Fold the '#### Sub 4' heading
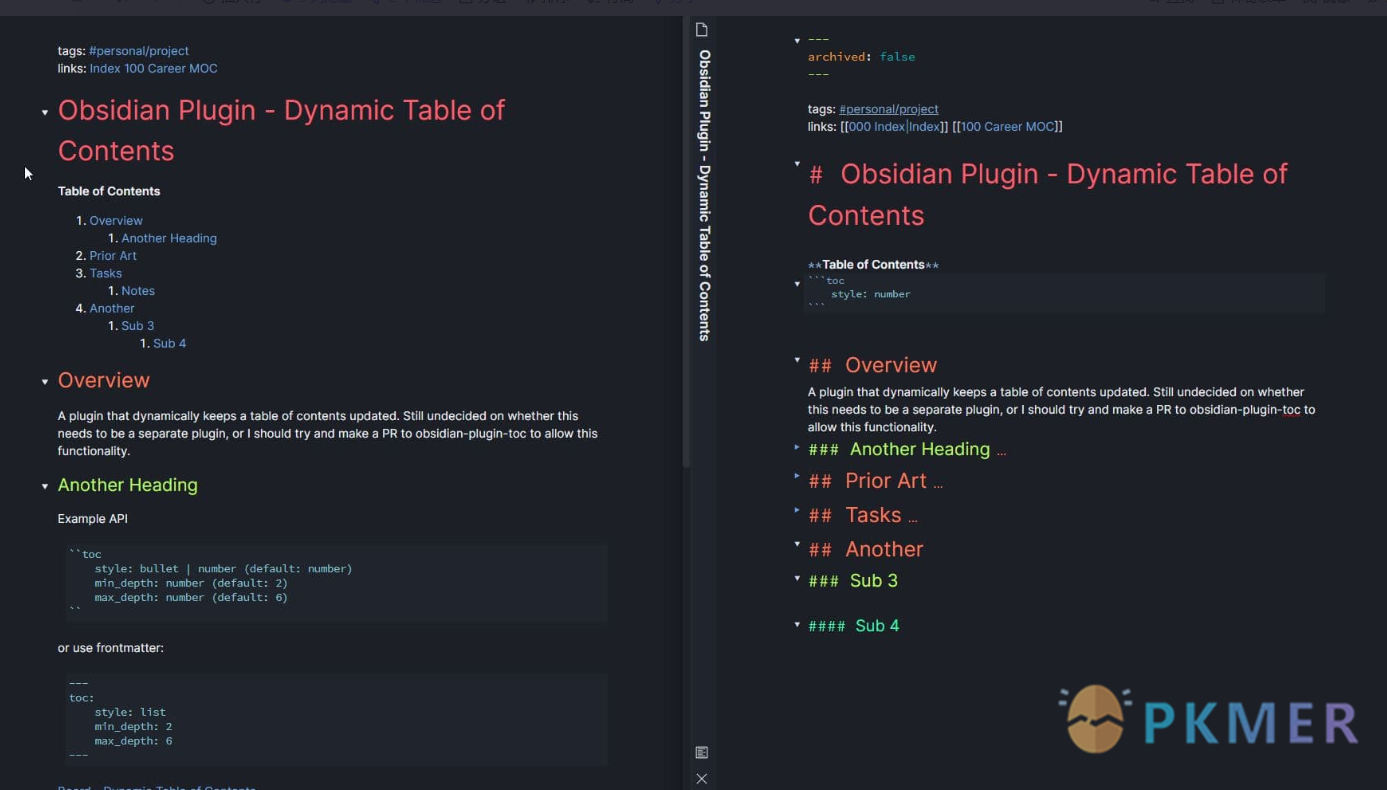This screenshot has width=1387, height=790. (x=797, y=625)
